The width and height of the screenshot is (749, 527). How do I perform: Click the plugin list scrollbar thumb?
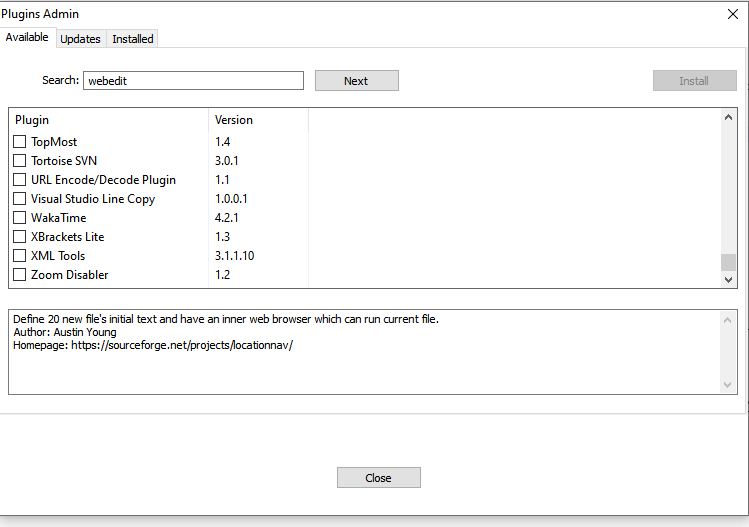coord(728,262)
